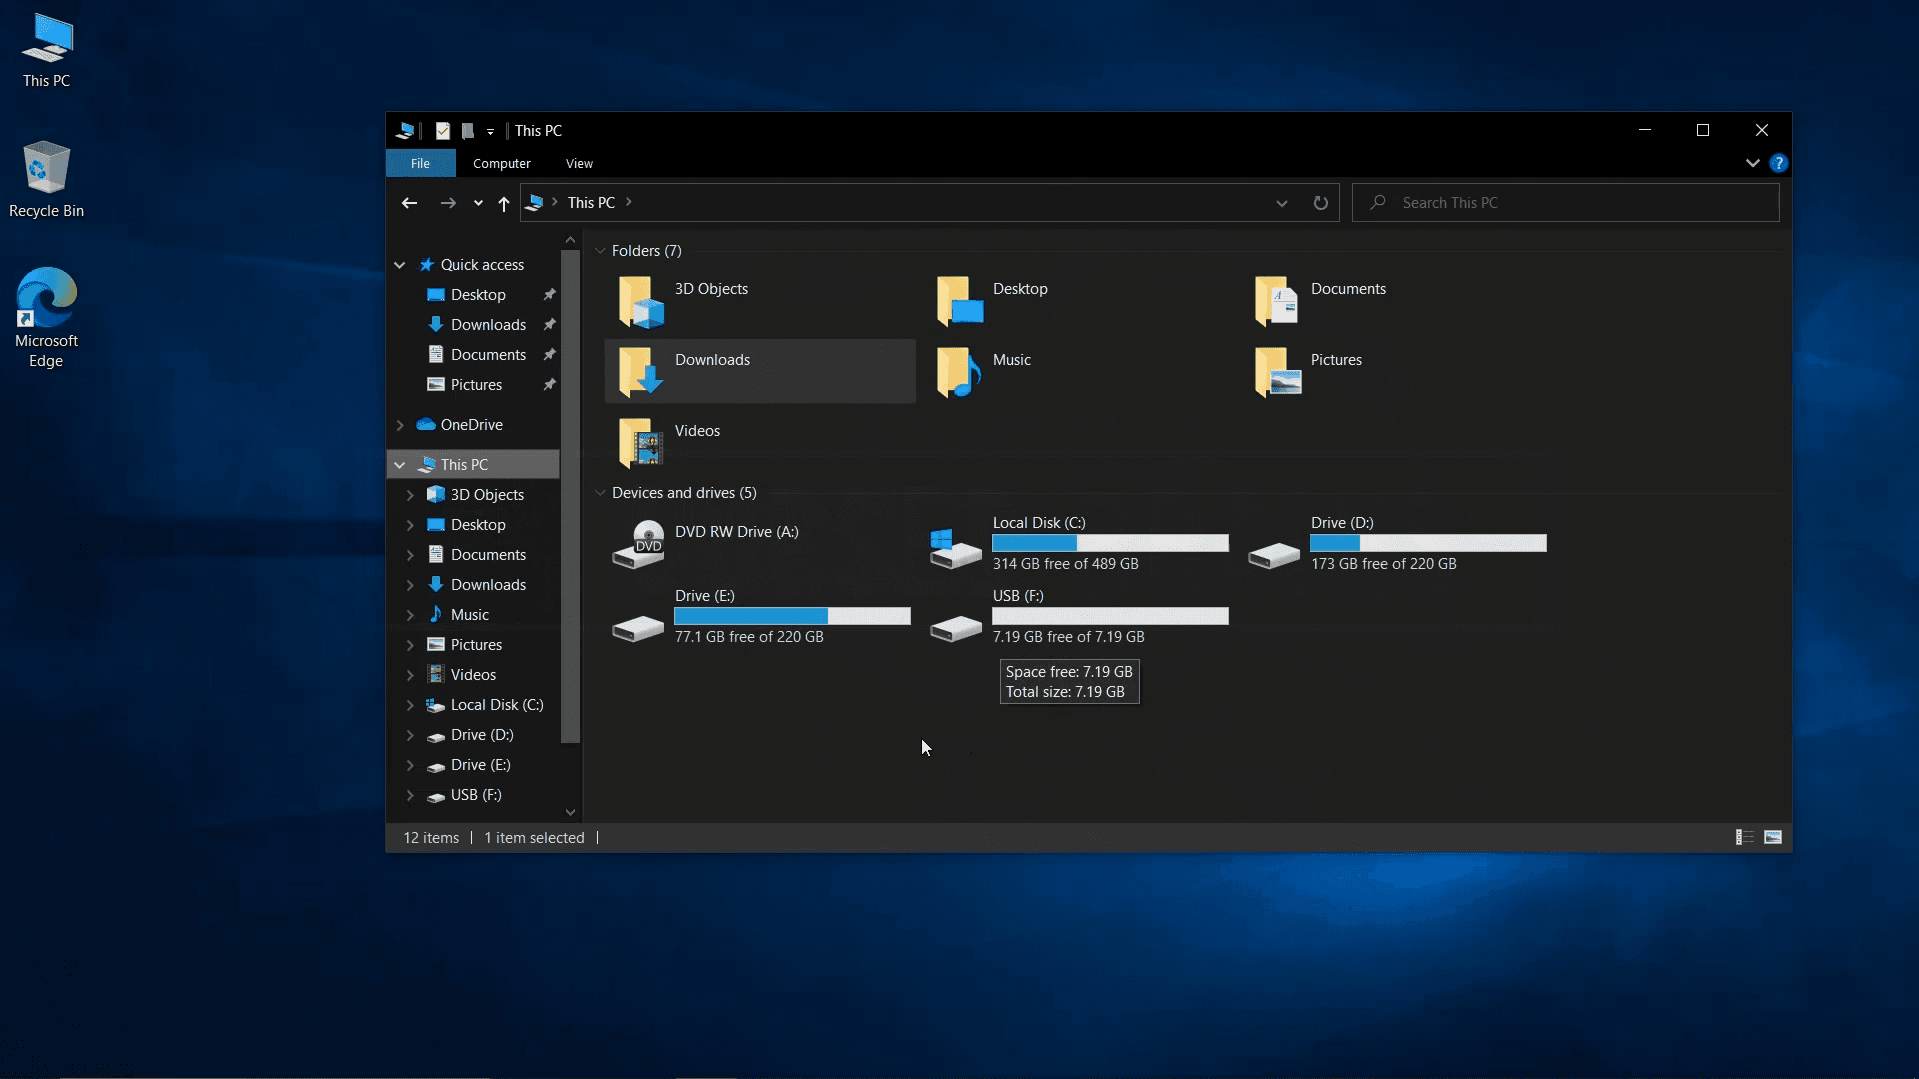This screenshot has width=1919, height=1079.
Task: Select Drive (E:) in the navigation tree
Action: [x=480, y=765]
